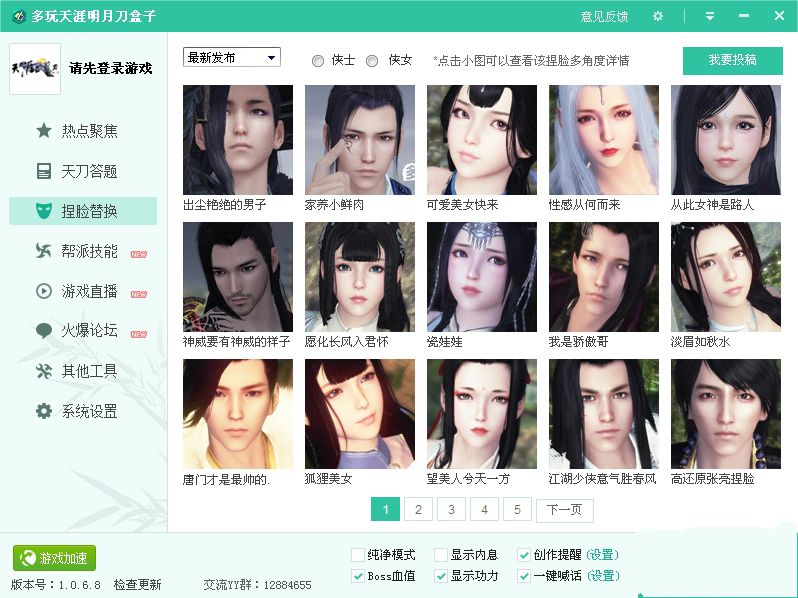This screenshot has height=598, width=798.
Task: Click the 游戏加速 button
Action: (54, 558)
